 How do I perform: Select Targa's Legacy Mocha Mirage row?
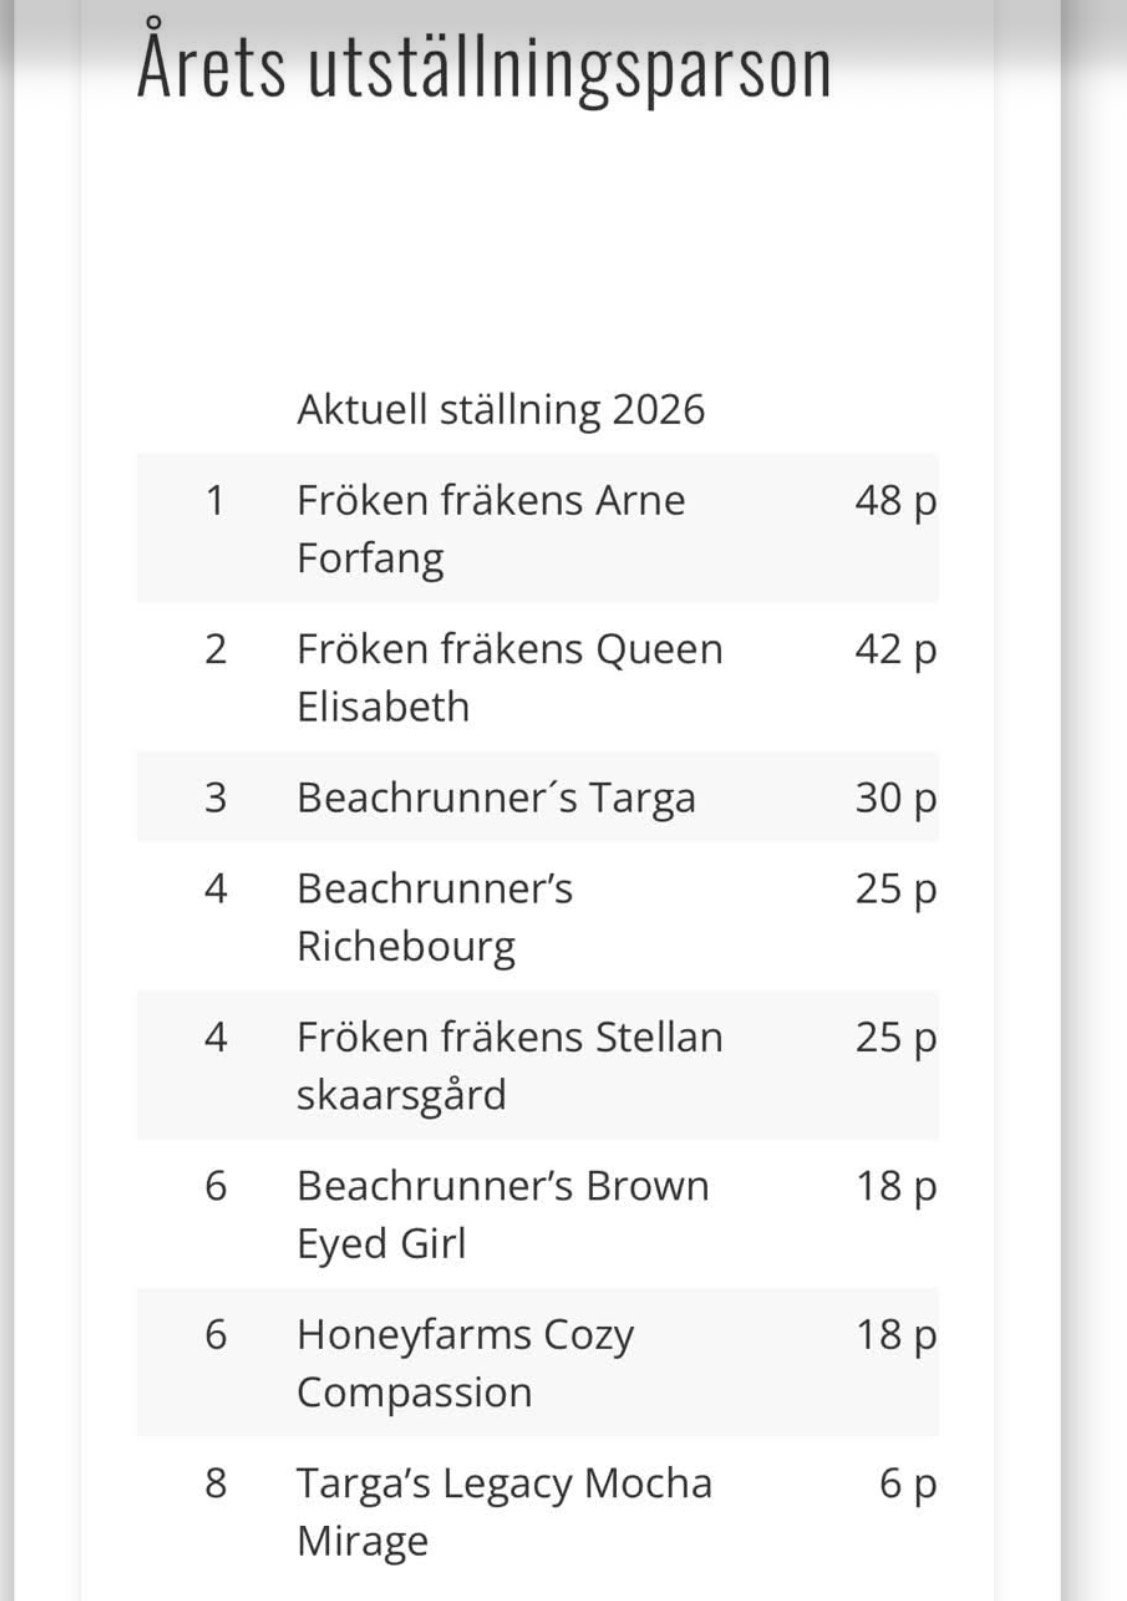(538, 1511)
